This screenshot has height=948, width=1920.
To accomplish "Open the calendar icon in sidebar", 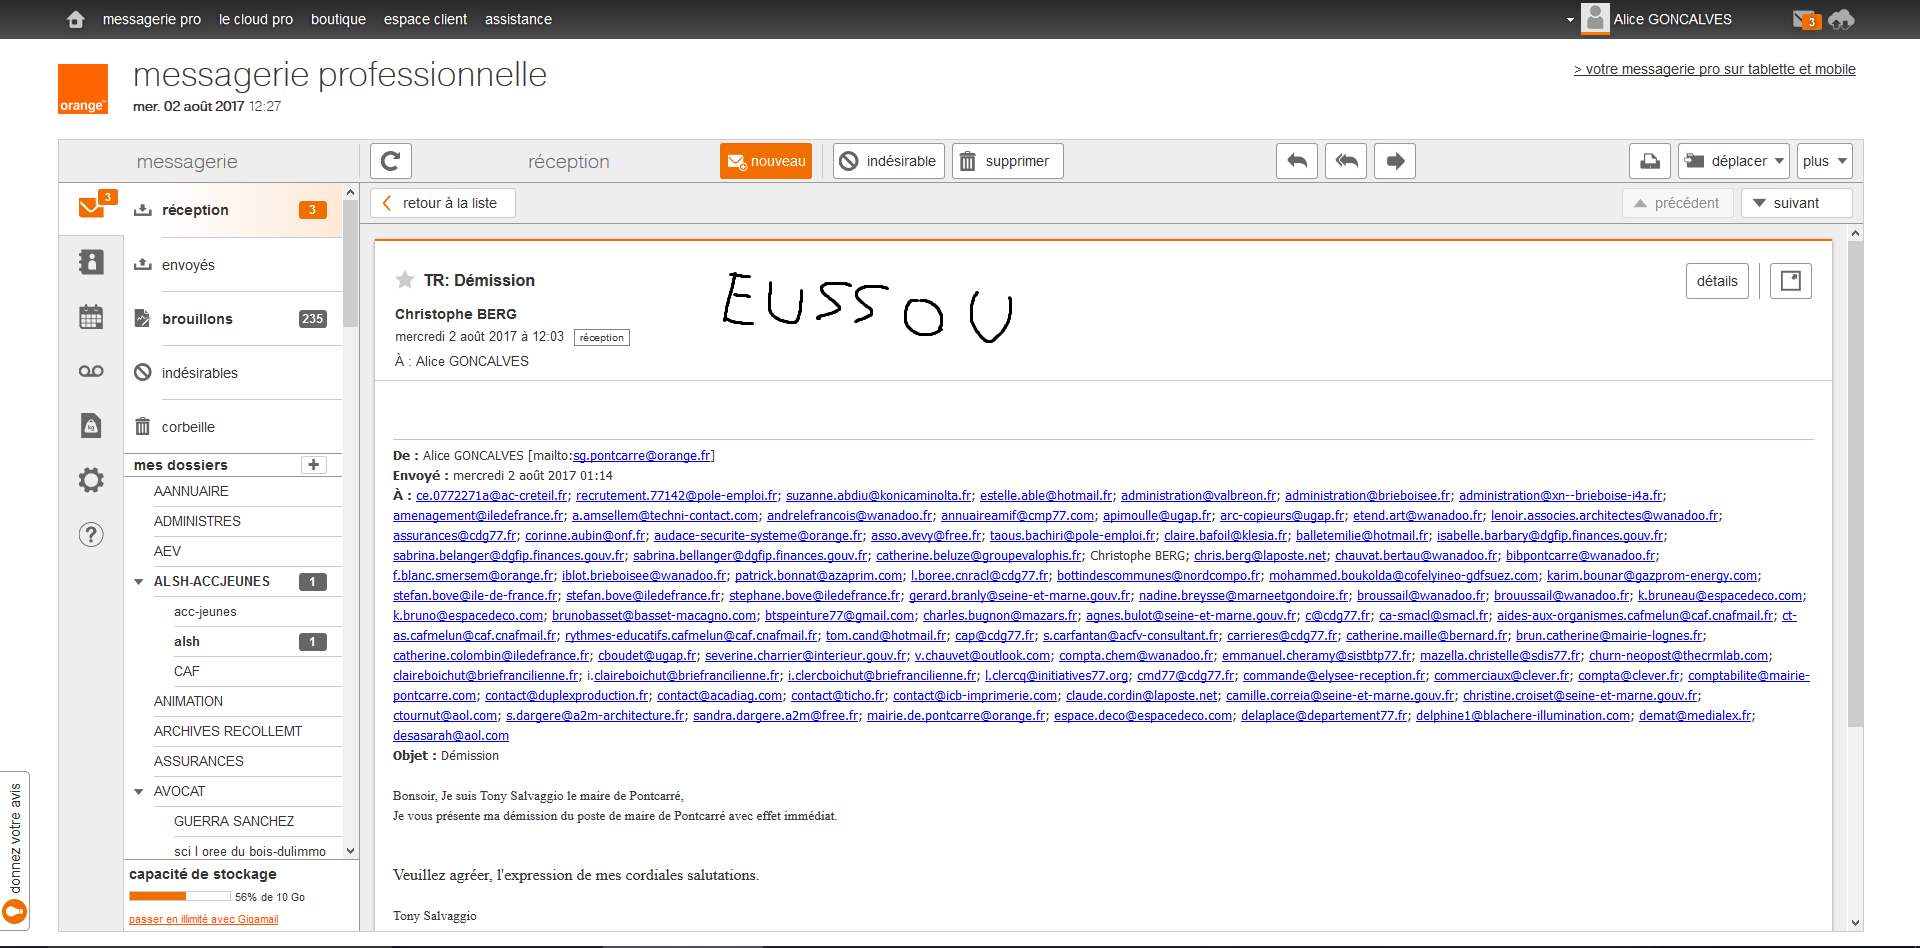I will [91, 317].
